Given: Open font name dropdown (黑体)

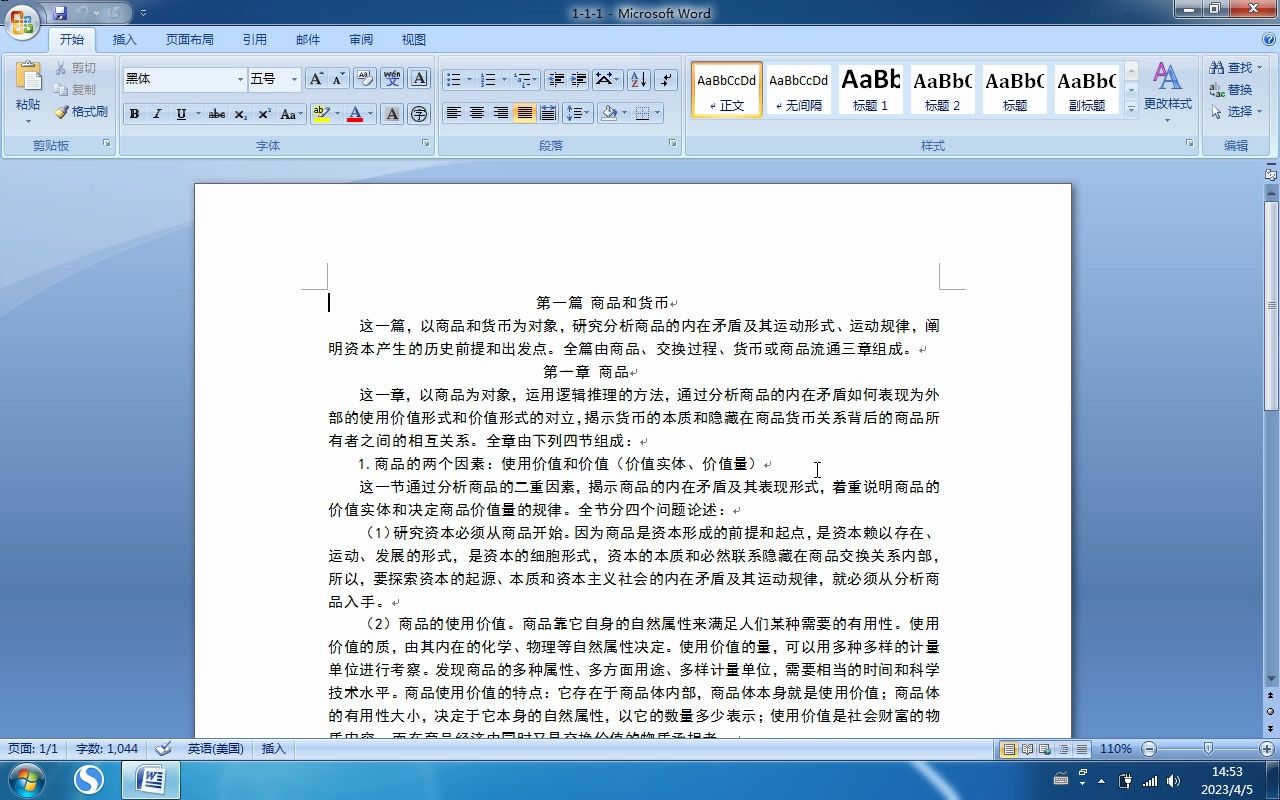Looking at the screenshot, I should (x=240, y=79).
